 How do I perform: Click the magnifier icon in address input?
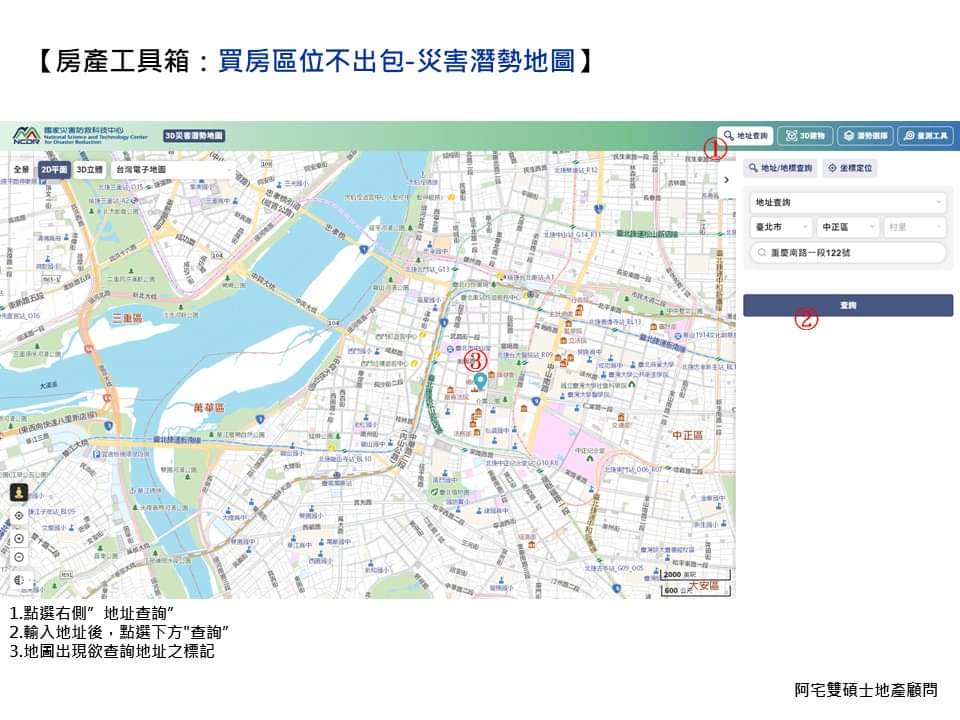point(762,252)
